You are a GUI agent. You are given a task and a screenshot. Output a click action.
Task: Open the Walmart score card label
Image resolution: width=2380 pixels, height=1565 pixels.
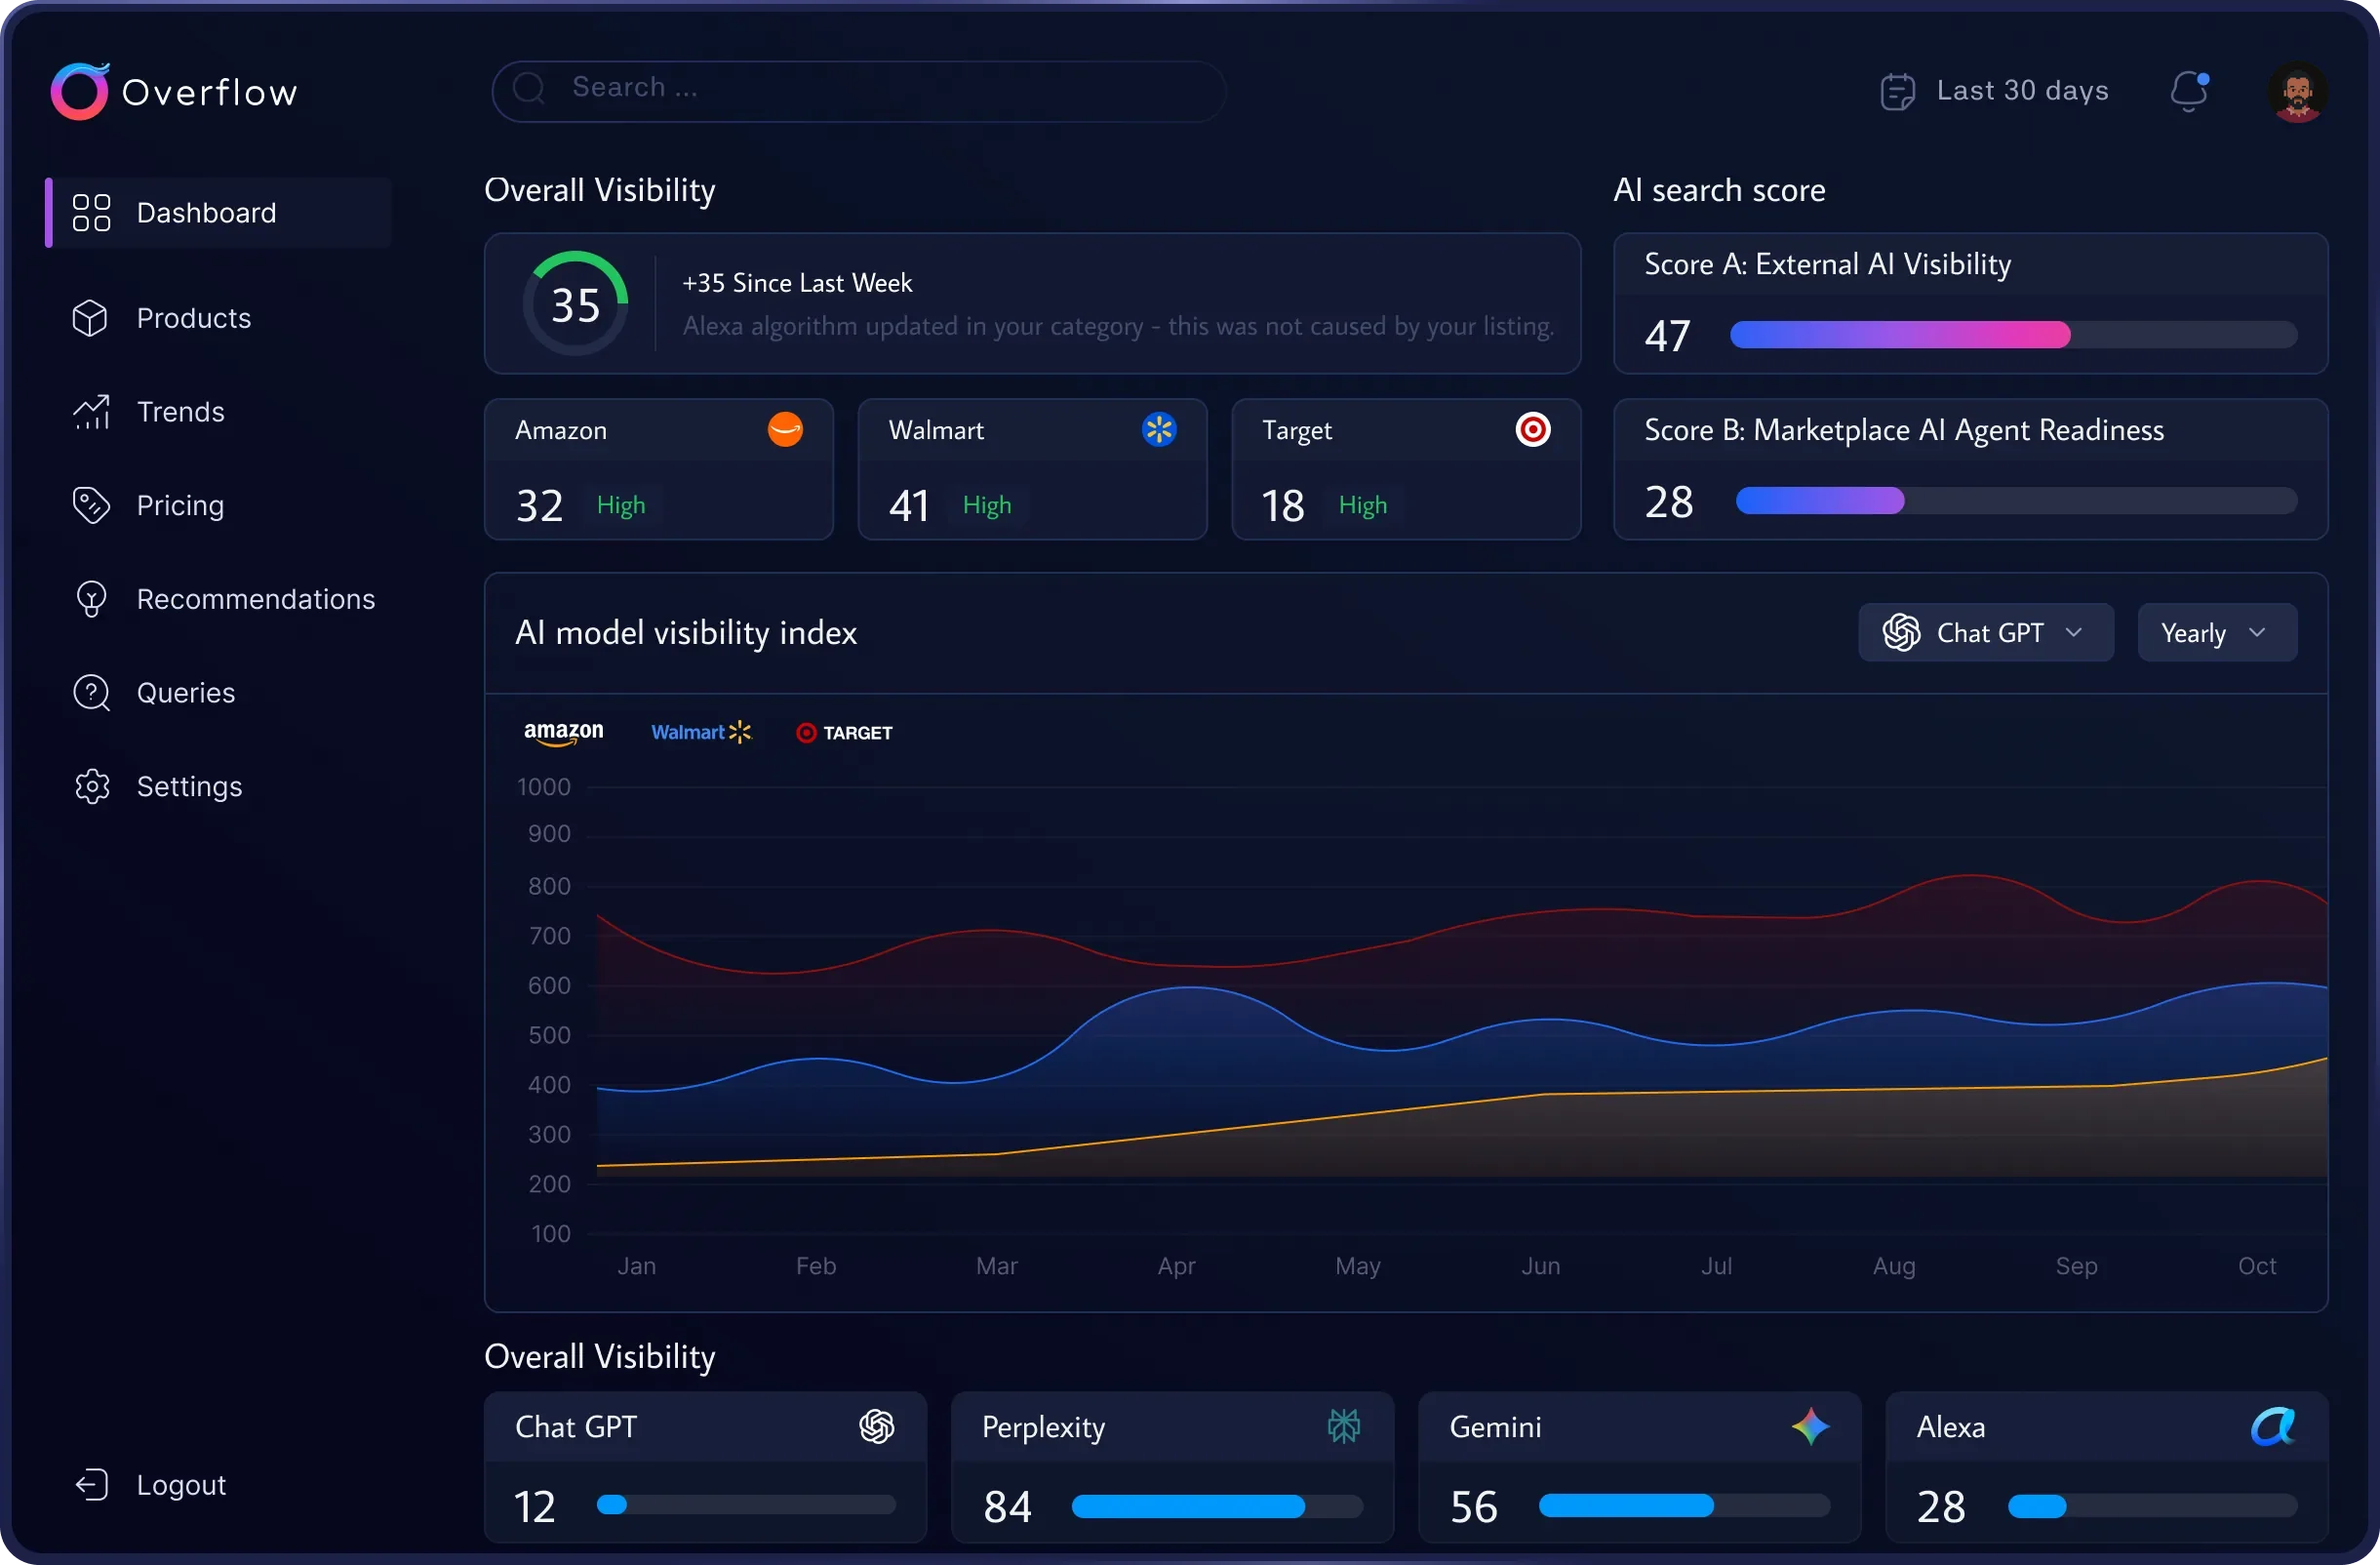(936, 430)
